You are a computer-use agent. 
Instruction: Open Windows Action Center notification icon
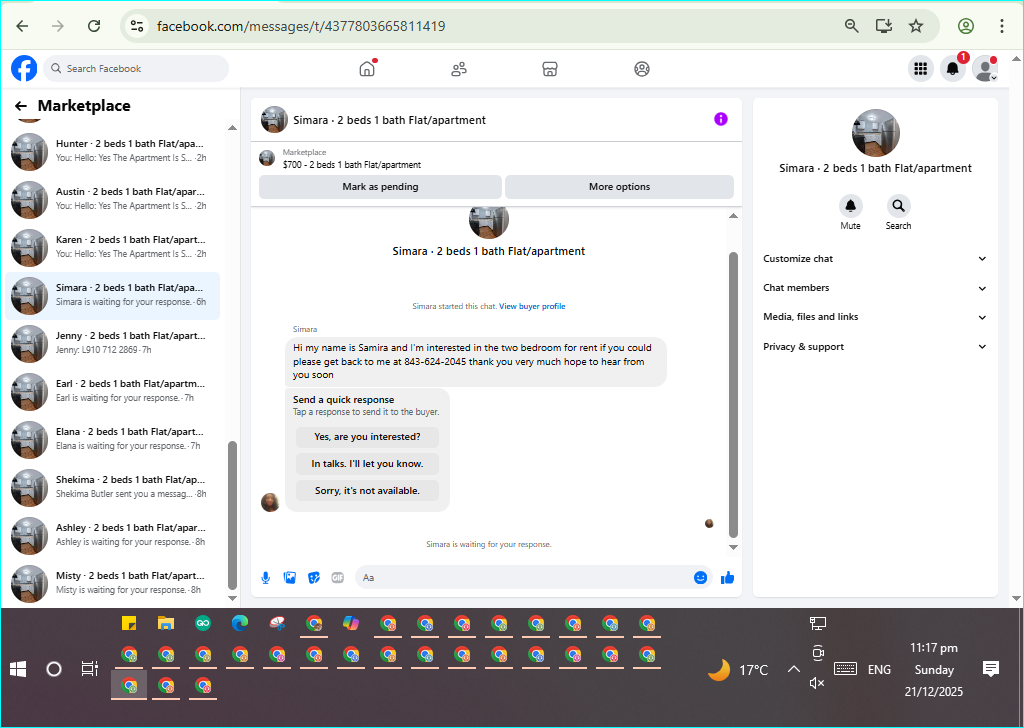tap(991, 669)
